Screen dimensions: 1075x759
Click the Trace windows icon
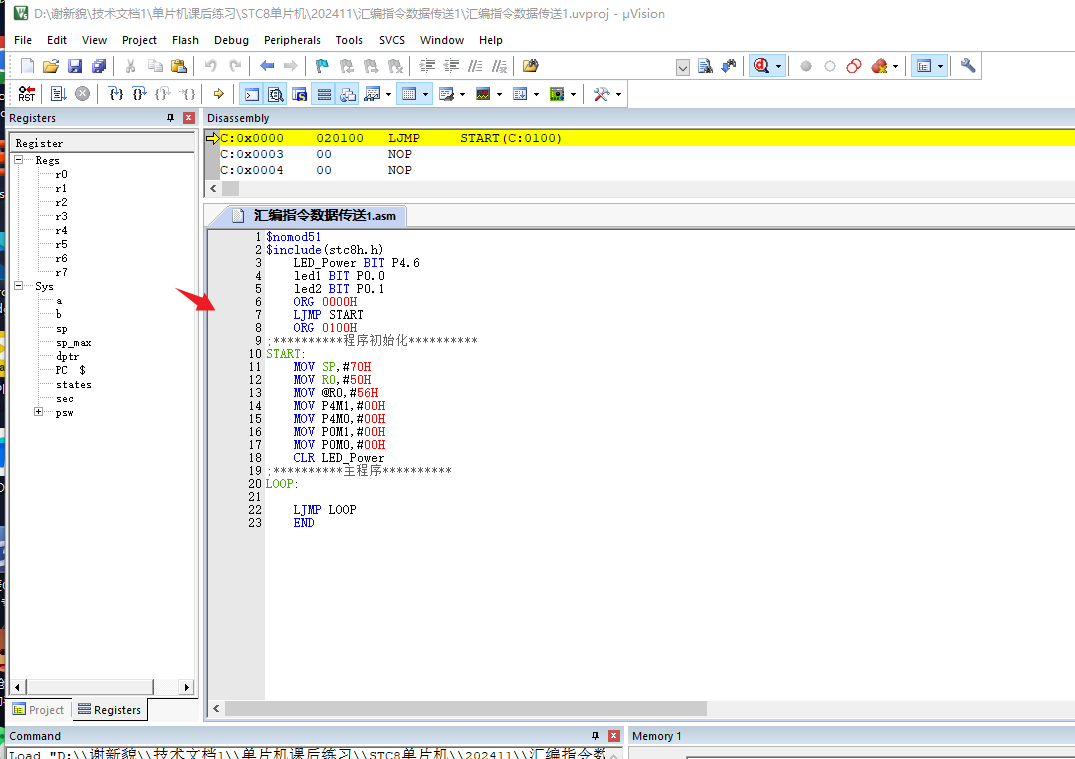520,94
